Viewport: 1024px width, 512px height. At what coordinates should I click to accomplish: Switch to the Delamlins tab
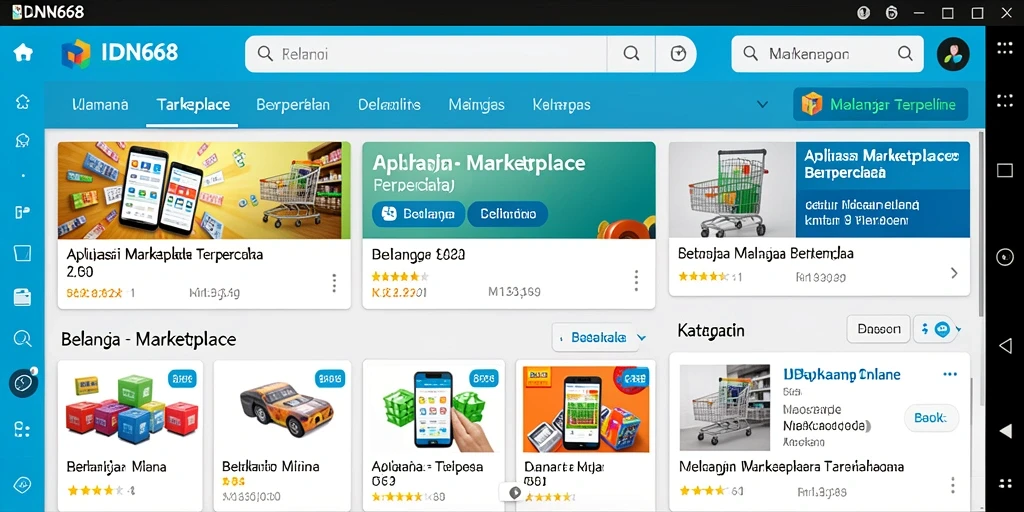(389, 104)
